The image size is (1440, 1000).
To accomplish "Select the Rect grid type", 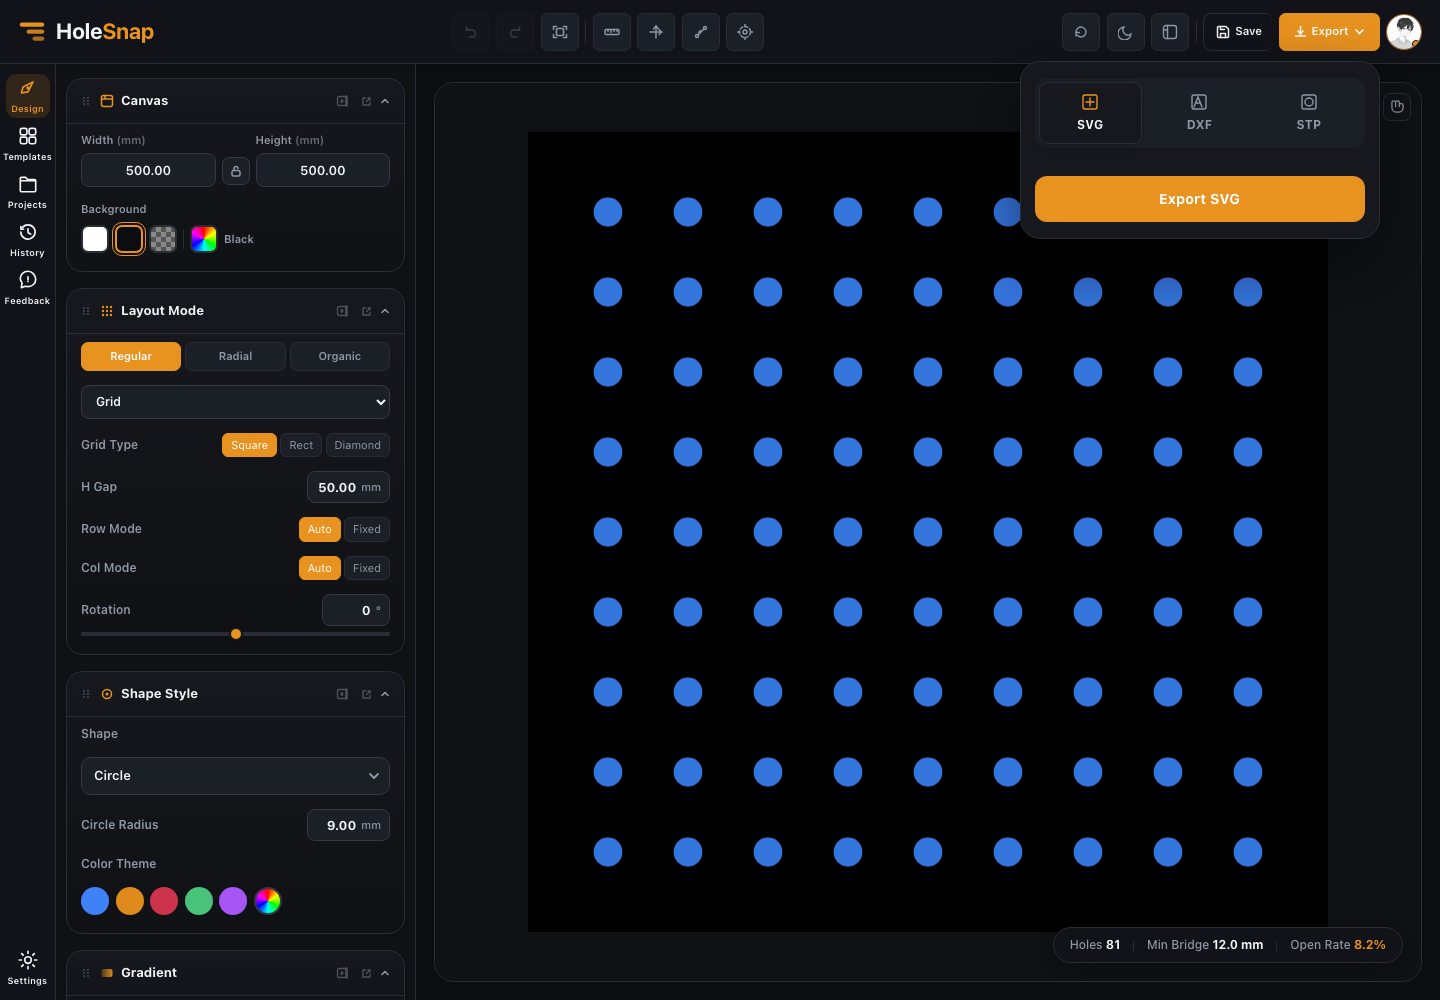I will (301, 445).
